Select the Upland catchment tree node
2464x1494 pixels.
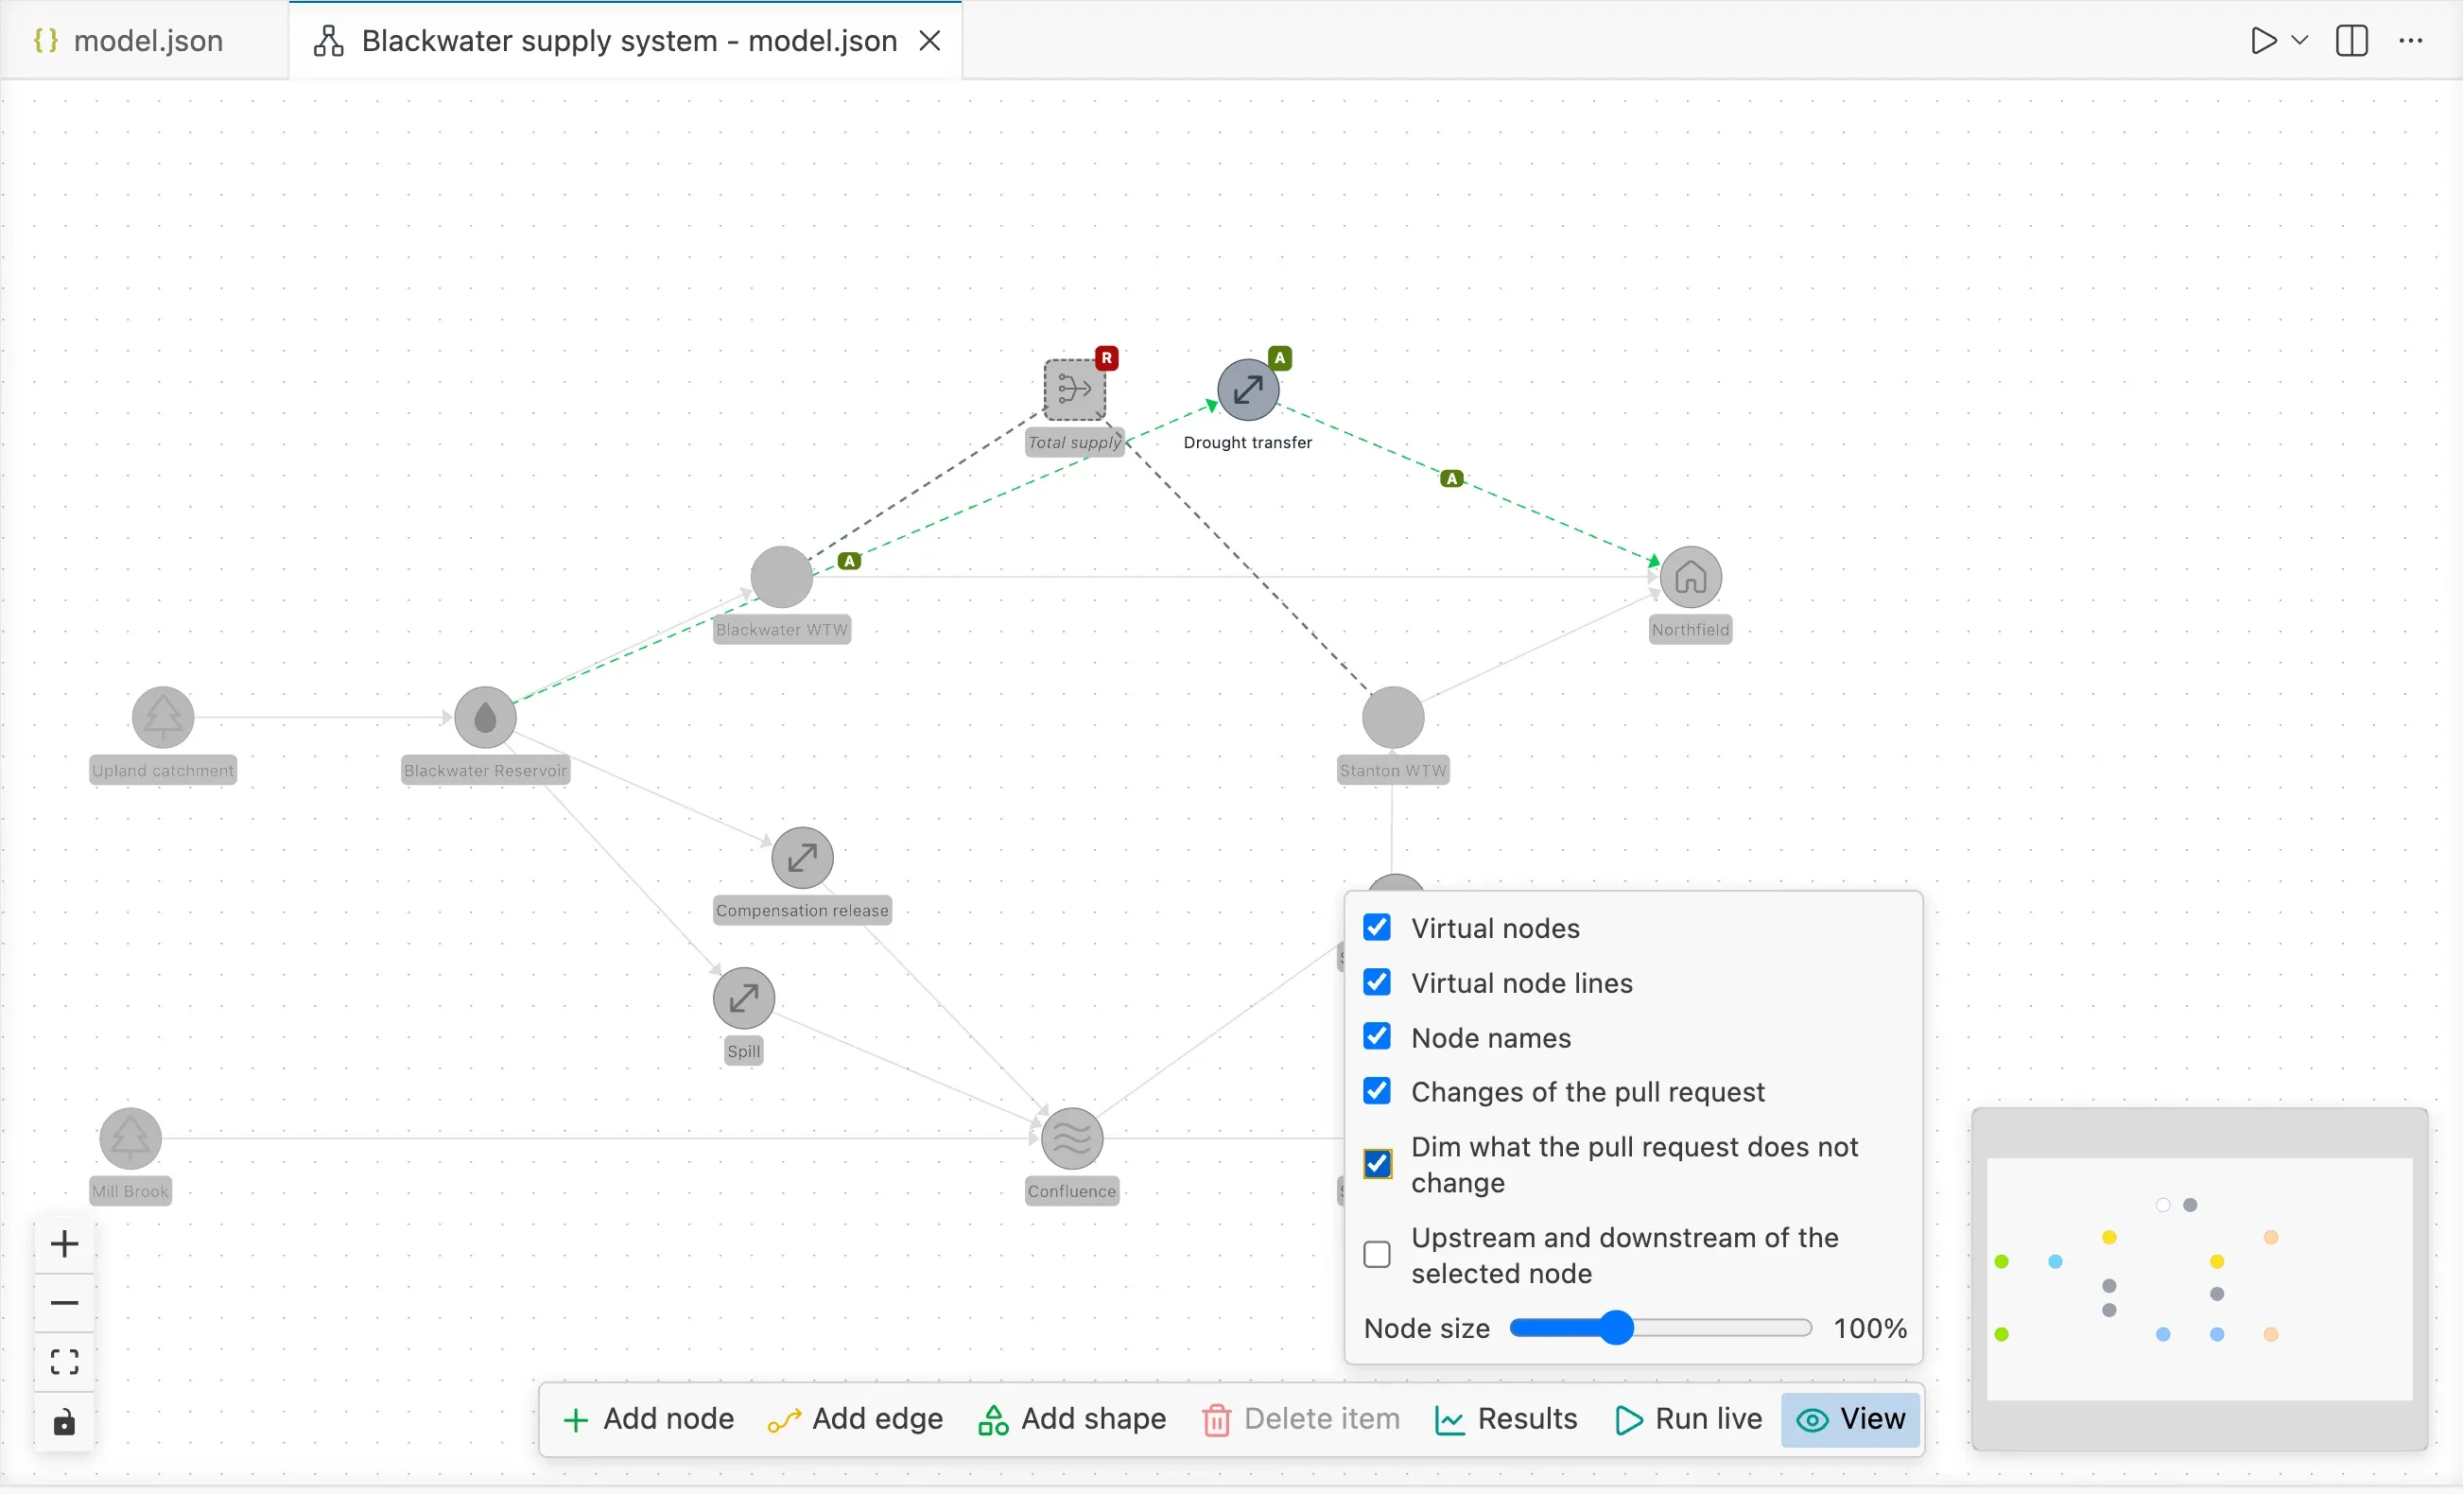click(x=163, y=717)
